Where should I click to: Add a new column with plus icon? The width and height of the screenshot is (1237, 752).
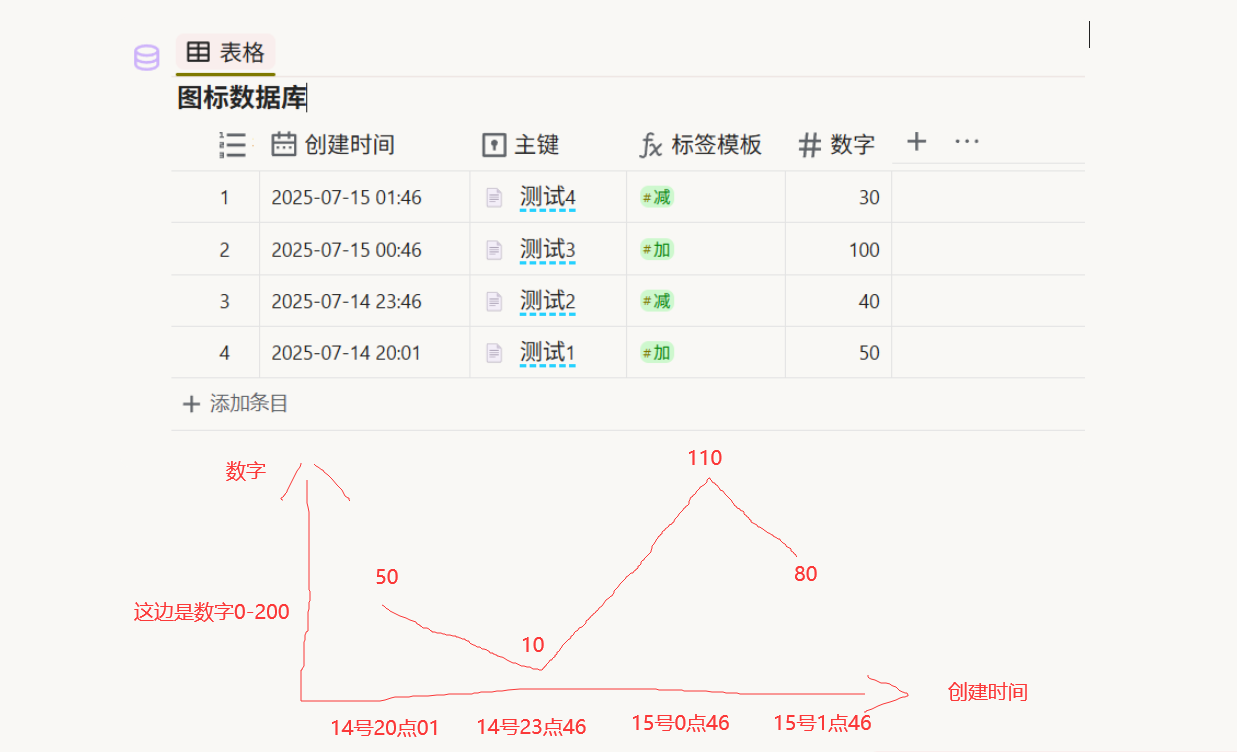click(917, 142)
